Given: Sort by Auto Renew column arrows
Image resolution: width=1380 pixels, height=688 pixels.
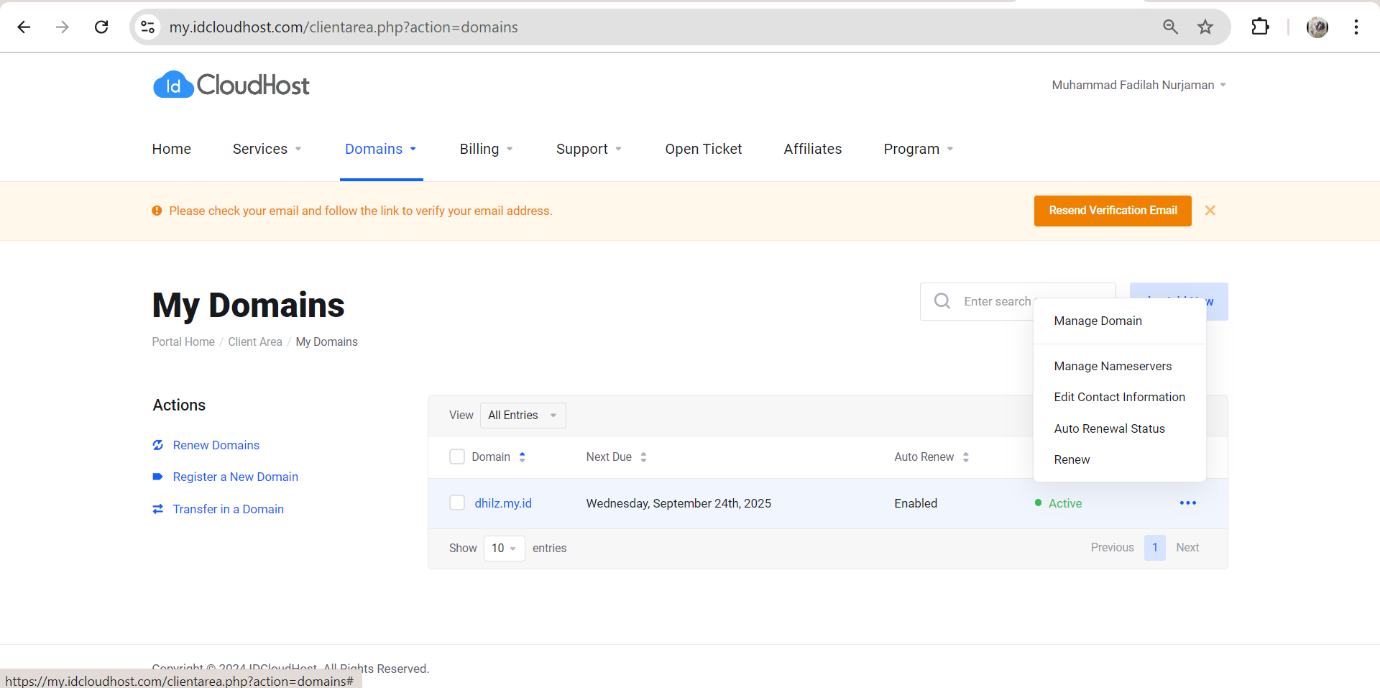Looking at the screenshot, I should (x=965, y=457).
